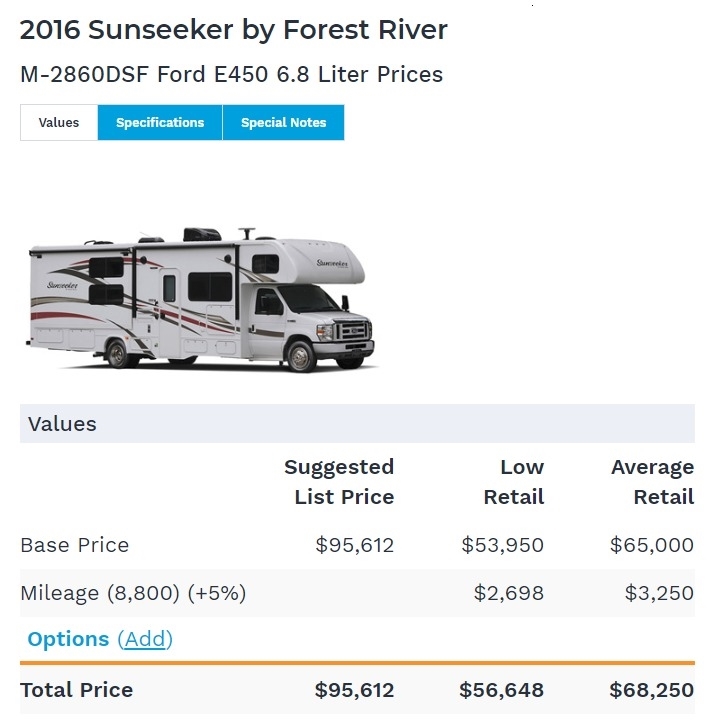The image size is (718, 722).
Task: Click the Values section header bar
Action: (357, 424)
